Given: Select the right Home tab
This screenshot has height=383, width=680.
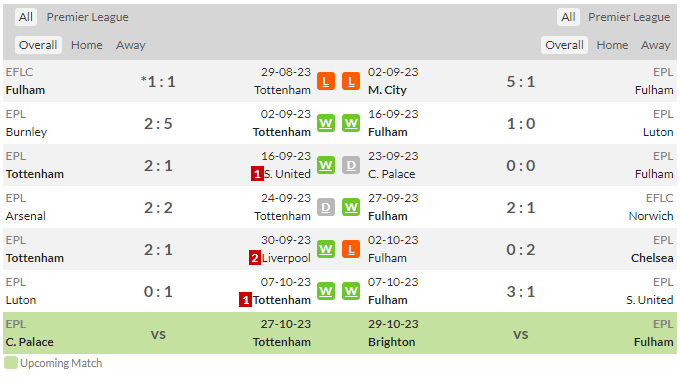Looking at the screenshot, I should tap(612, 45).
